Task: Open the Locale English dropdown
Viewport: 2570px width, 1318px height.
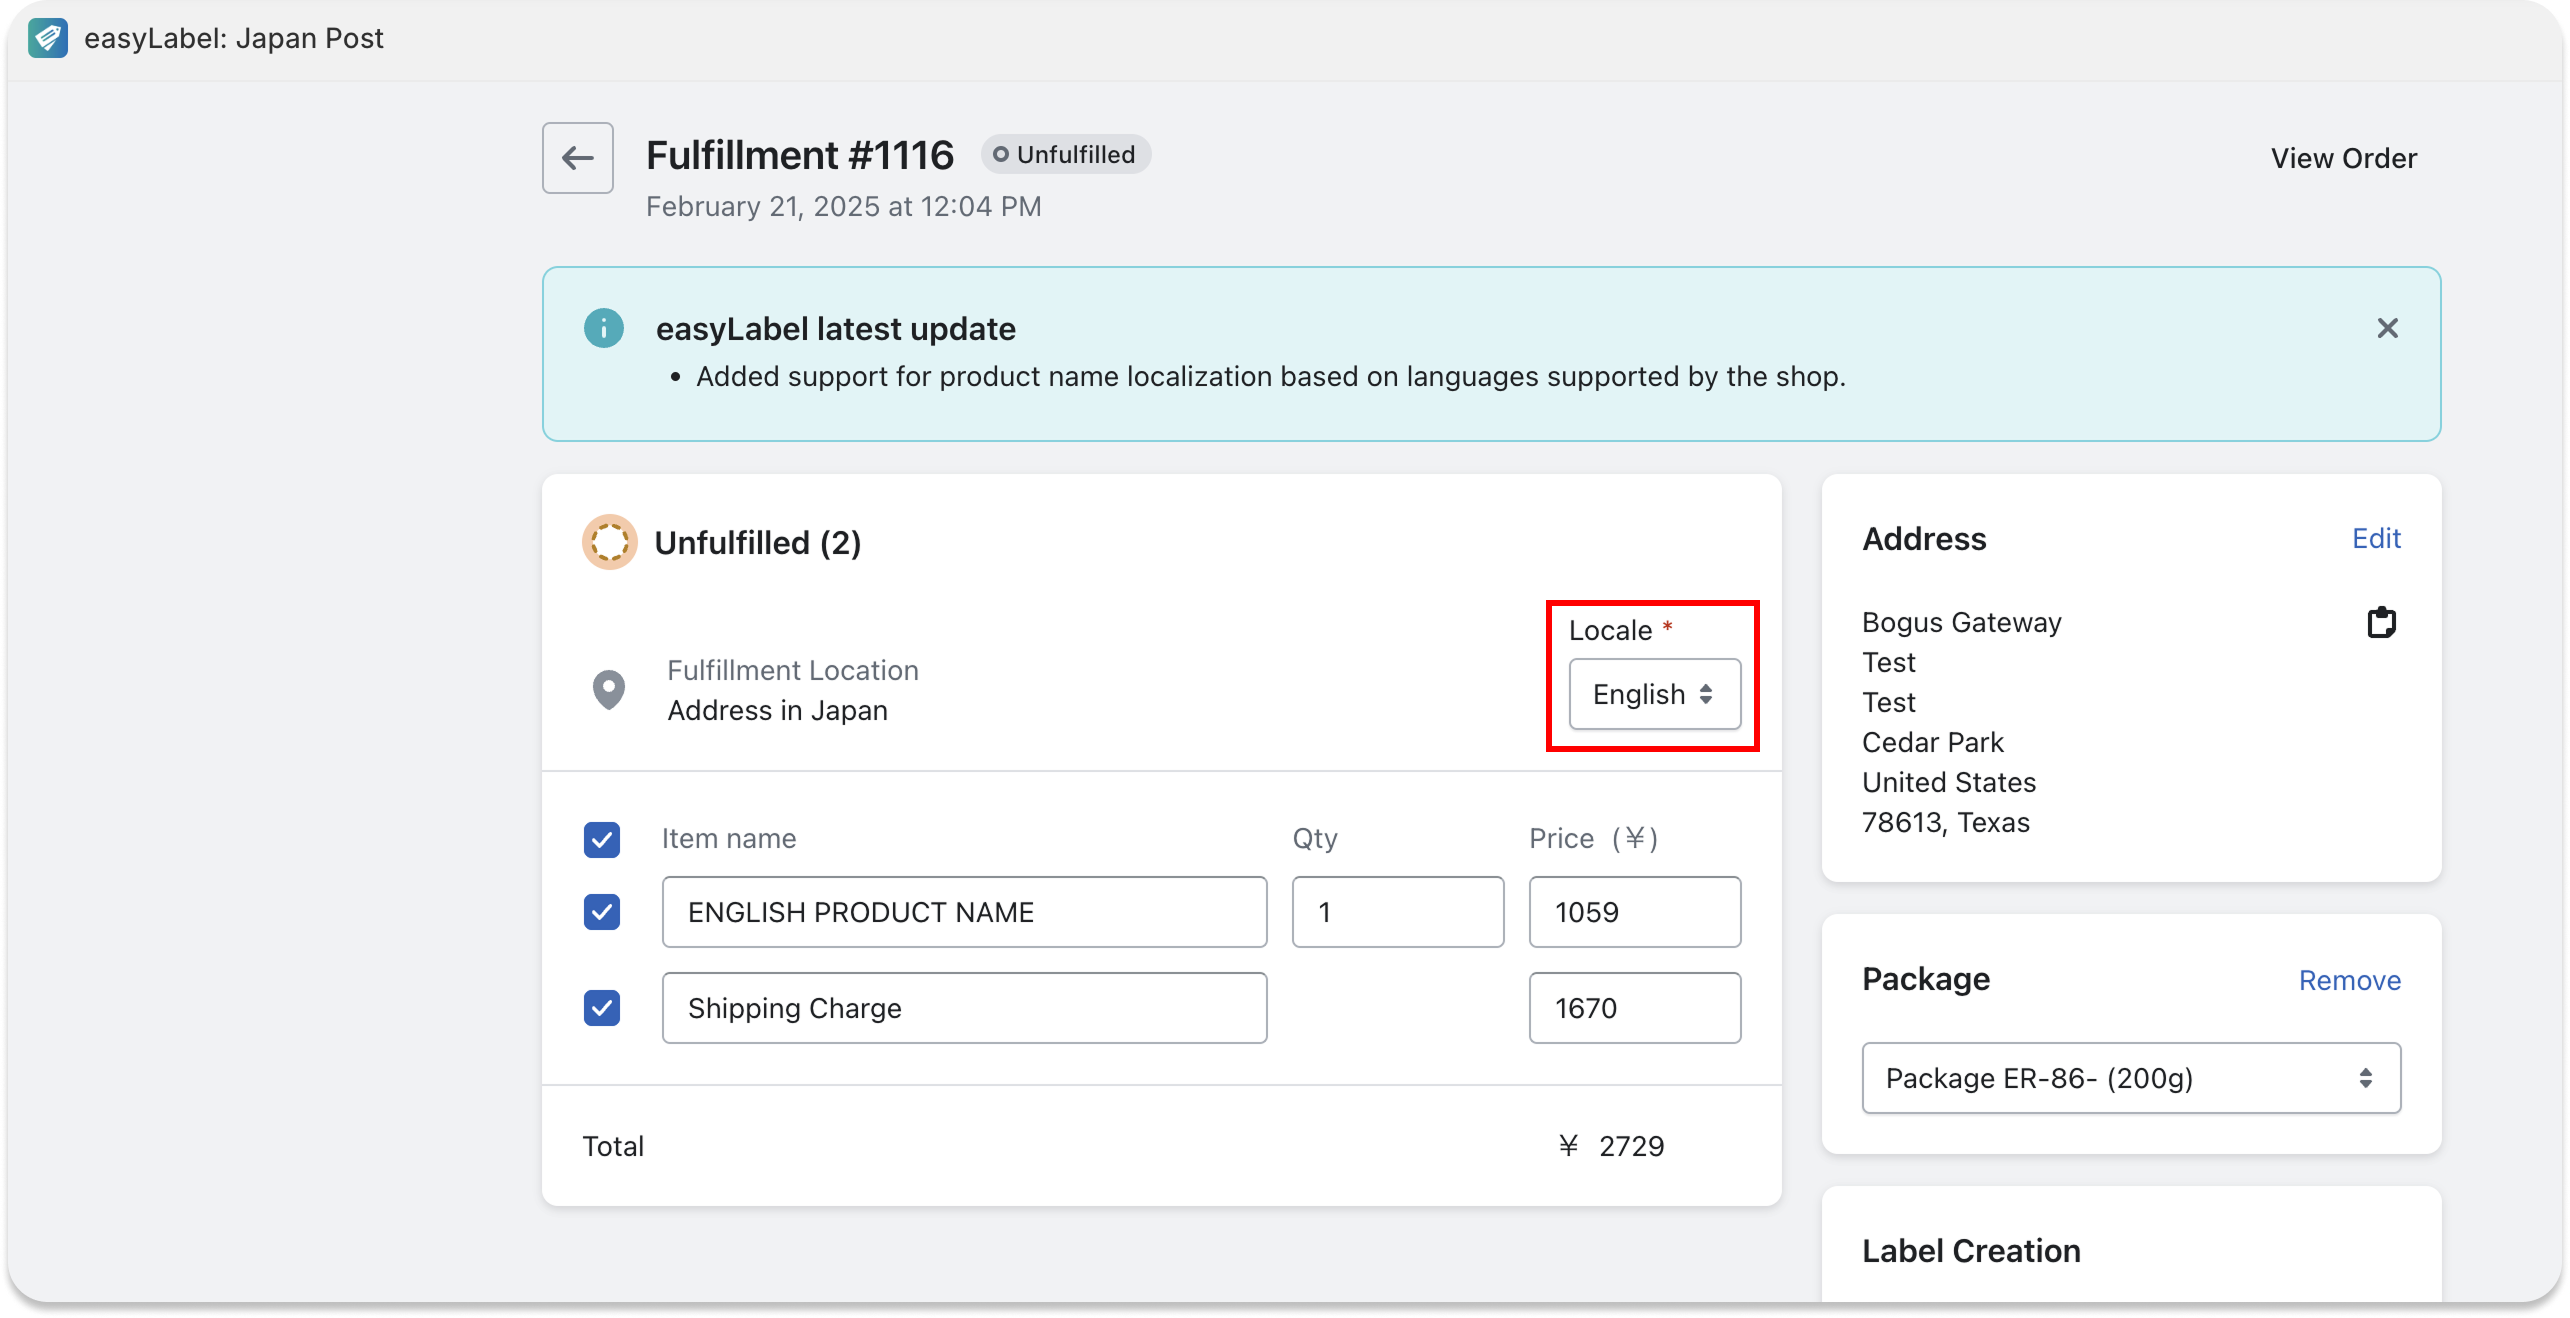Action: coord(1654,694)
